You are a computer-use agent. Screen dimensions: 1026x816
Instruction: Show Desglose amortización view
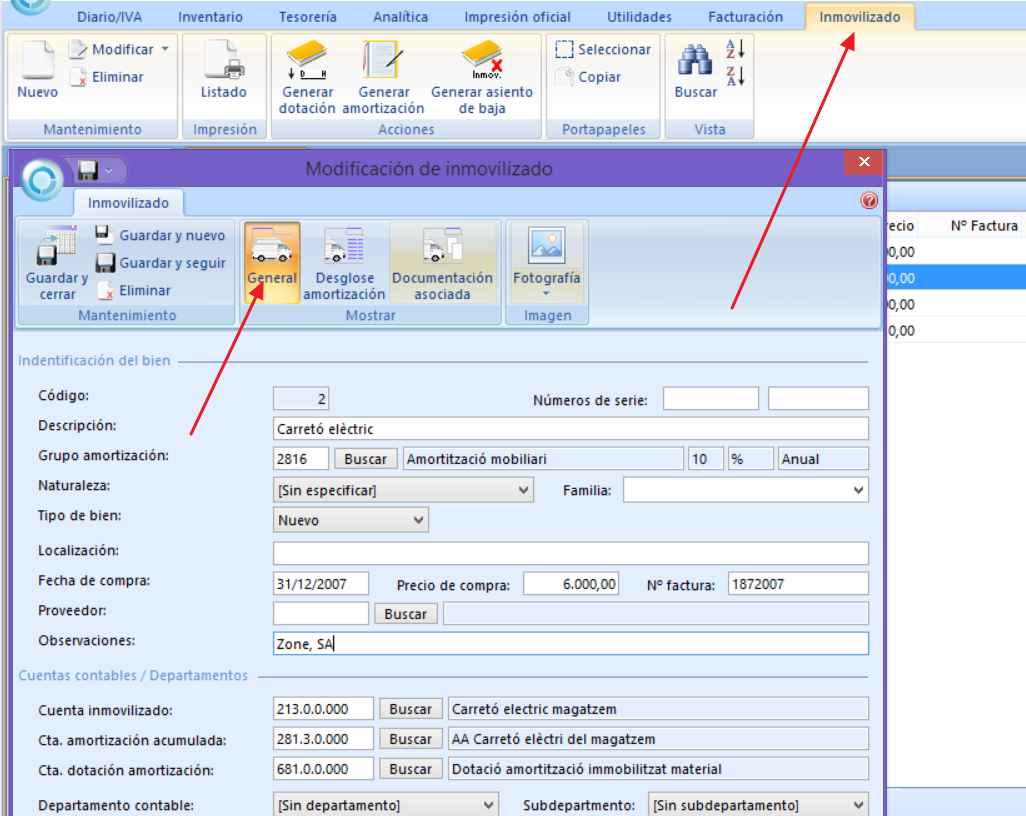coord(344,250)
